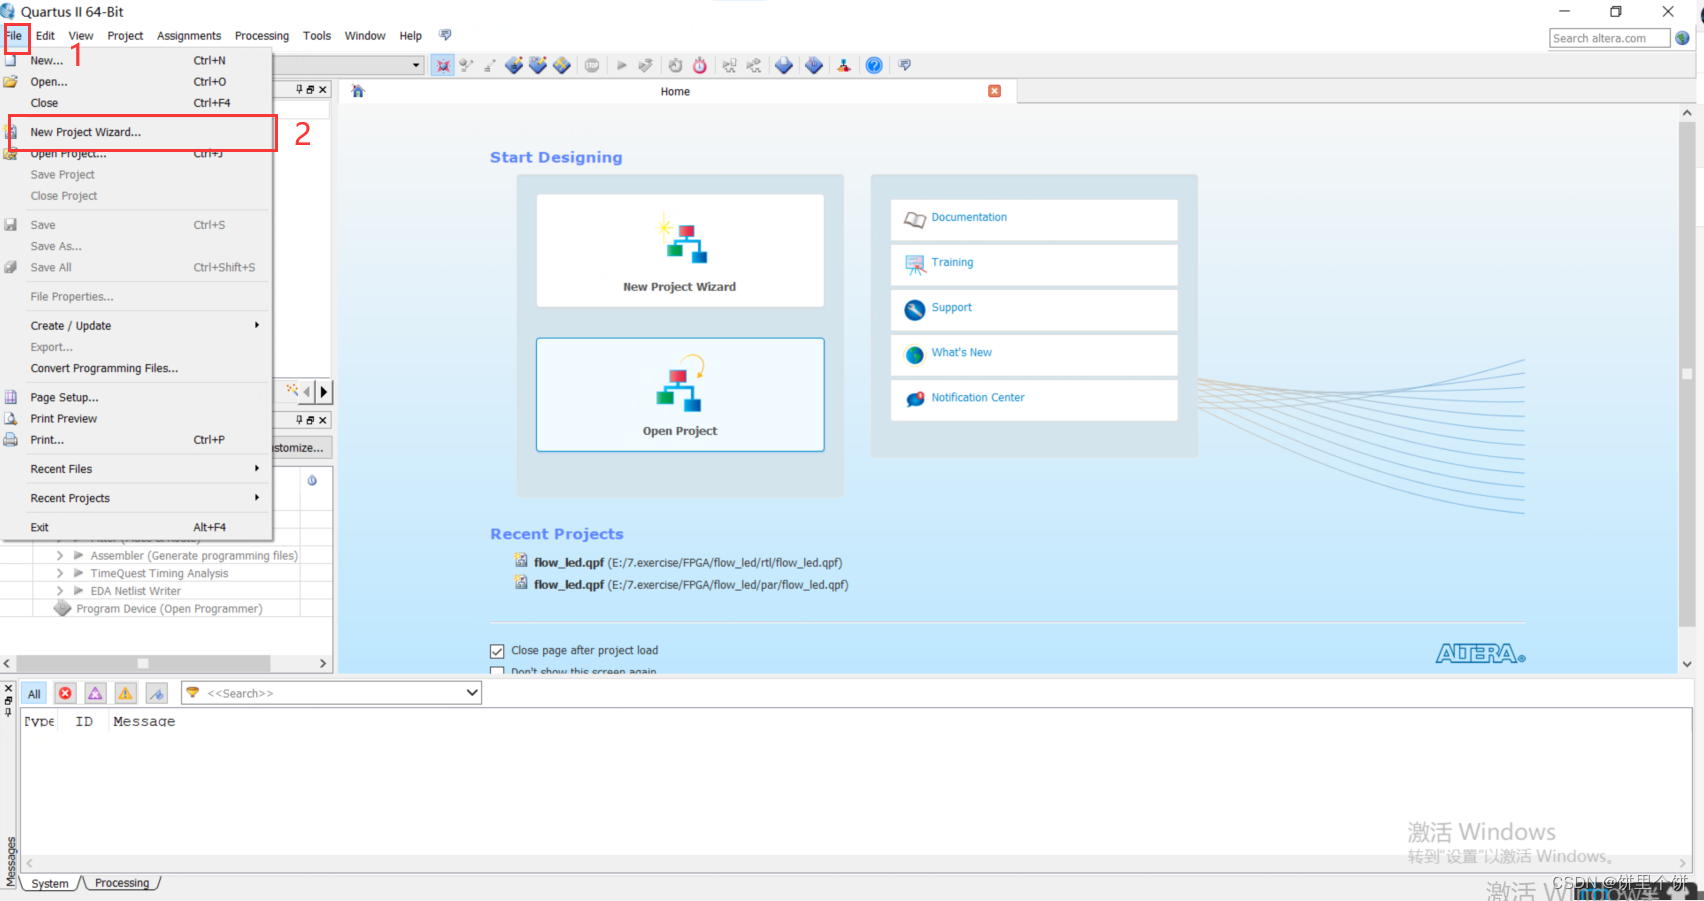Click the flag filter icon in Messages
Screen dimensions: 1704x901
tap(156, 693)
